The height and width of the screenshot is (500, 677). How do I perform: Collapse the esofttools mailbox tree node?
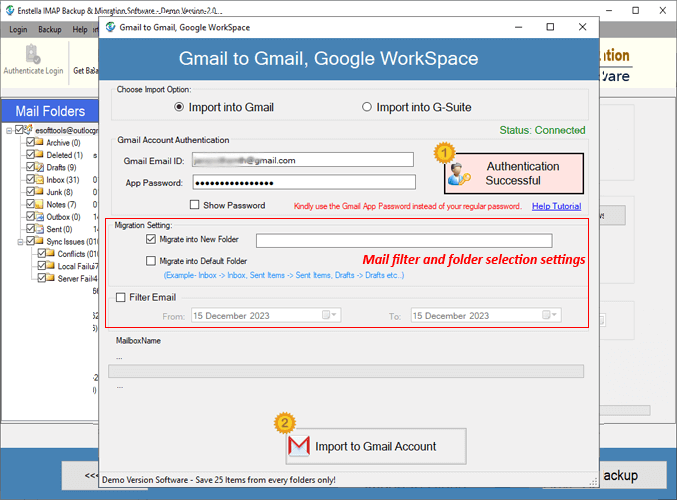[x=9, y=130]
